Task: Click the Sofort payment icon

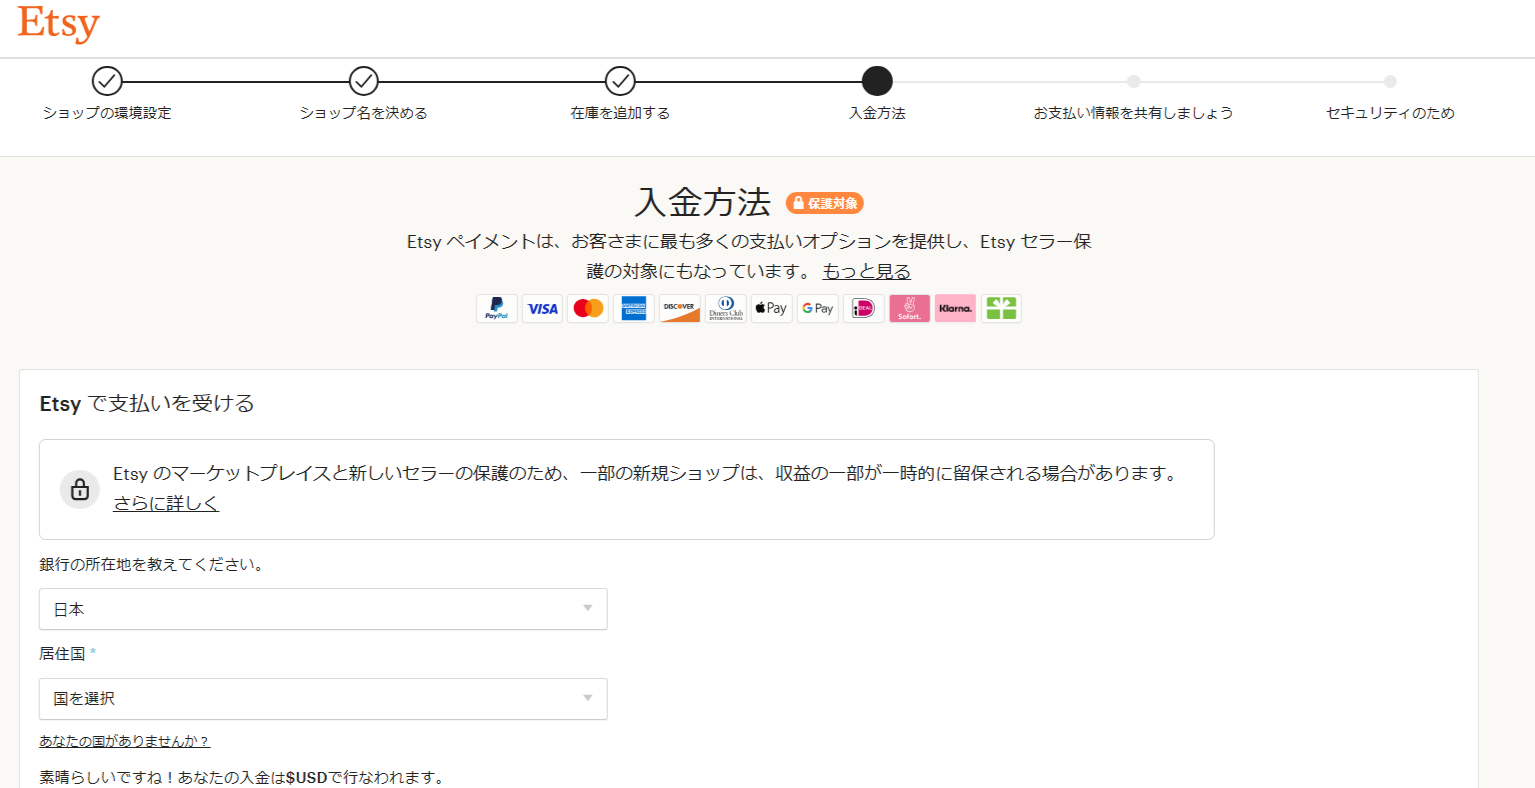Action: [x=910, y=309]
